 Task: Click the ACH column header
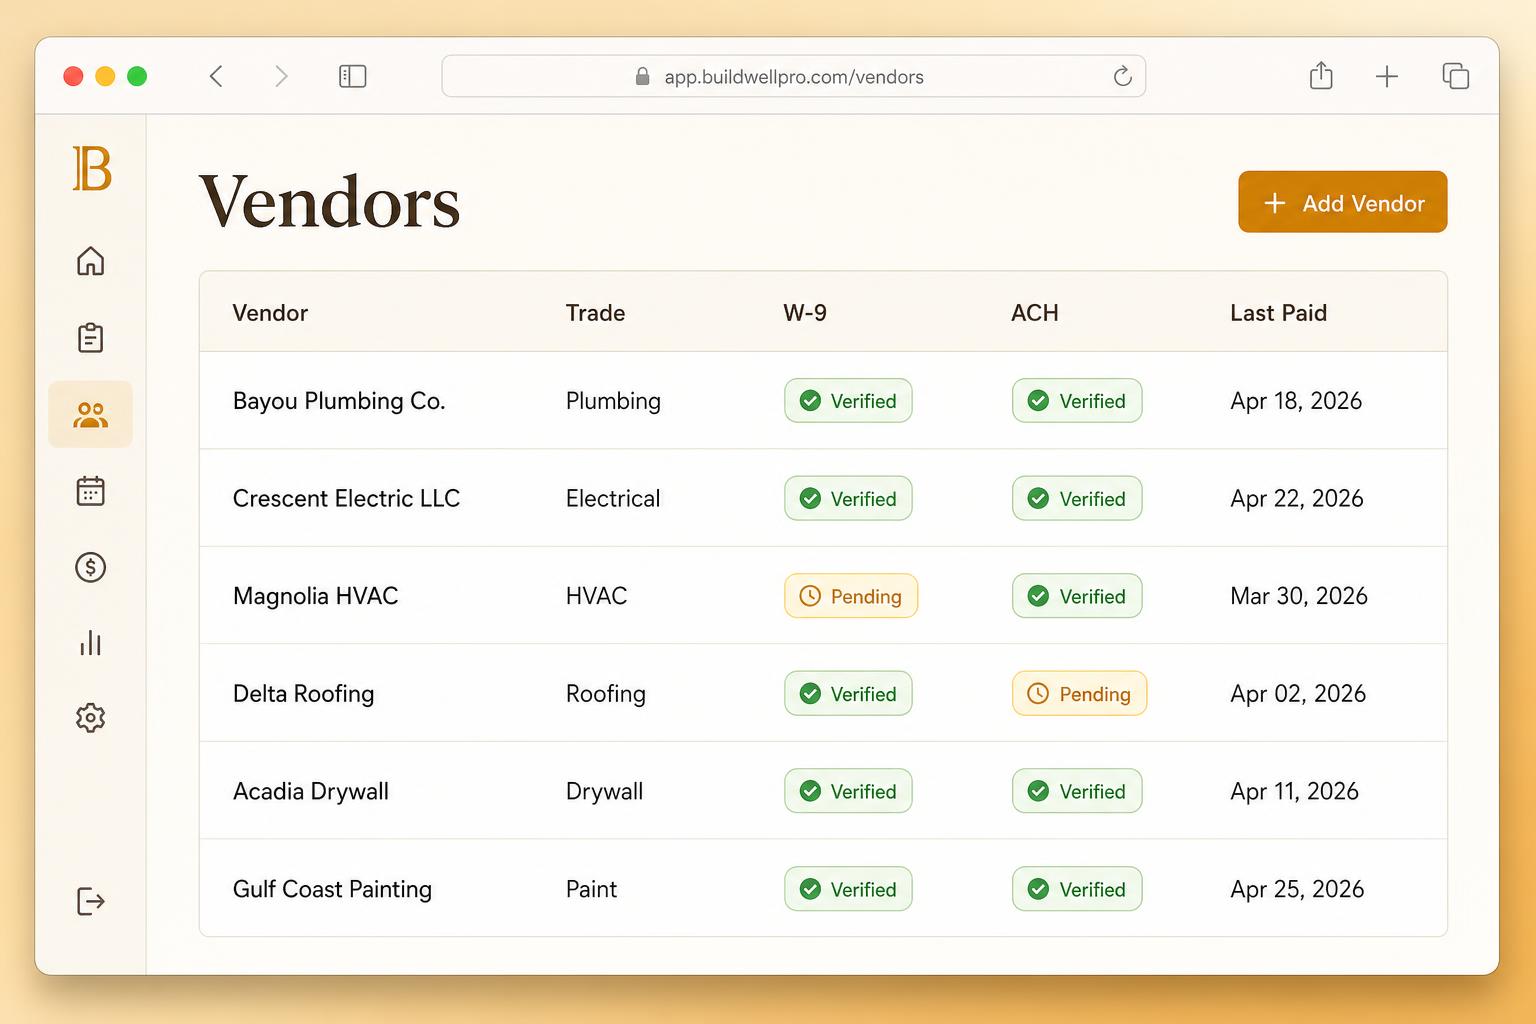1035,313
